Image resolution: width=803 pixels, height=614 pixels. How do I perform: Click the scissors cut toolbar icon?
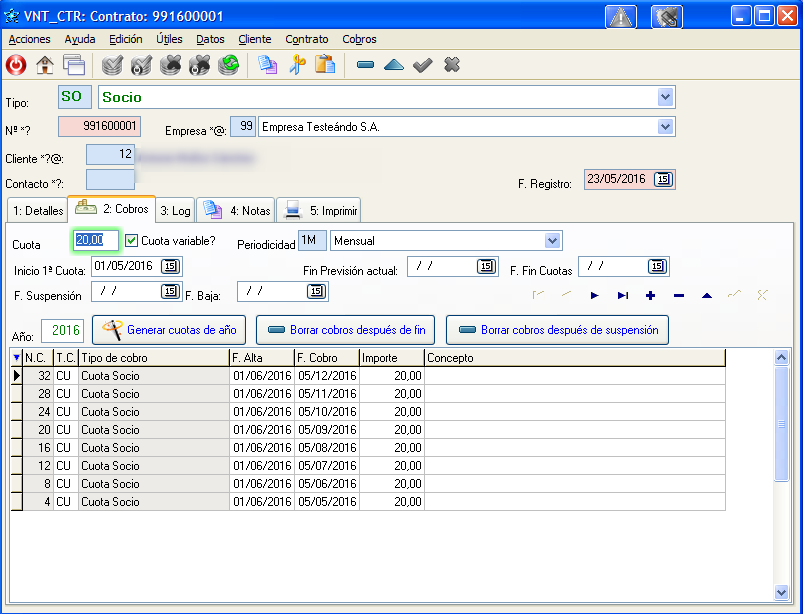pos(297,65)
